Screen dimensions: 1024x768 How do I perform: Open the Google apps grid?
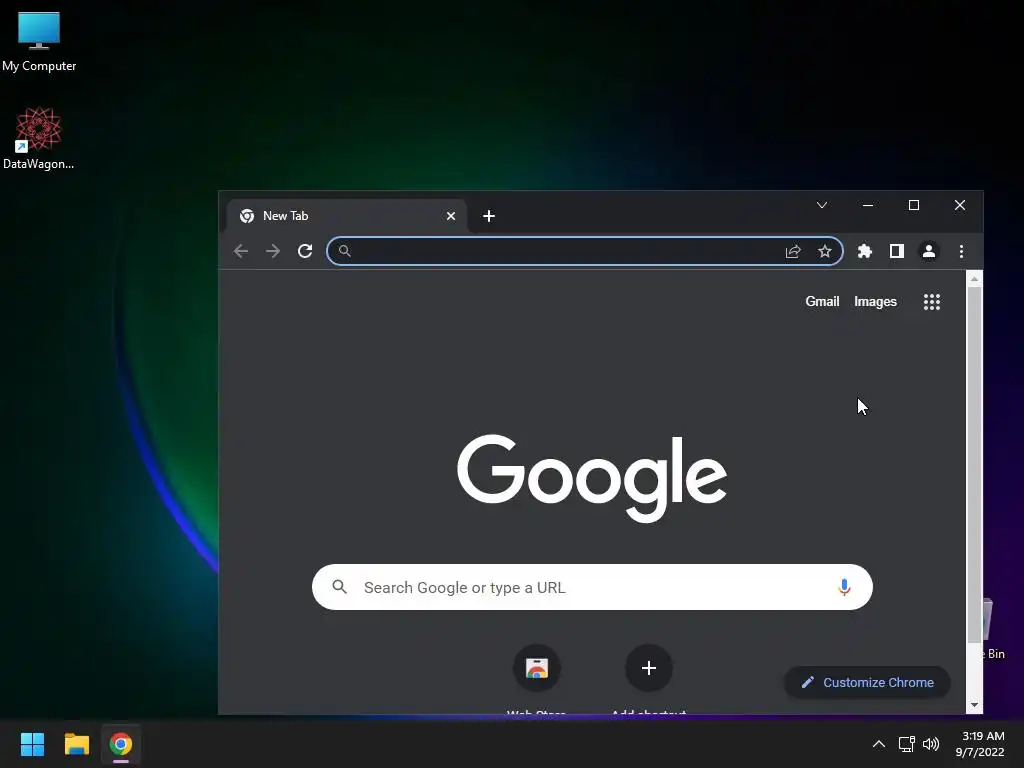[932, 302]
